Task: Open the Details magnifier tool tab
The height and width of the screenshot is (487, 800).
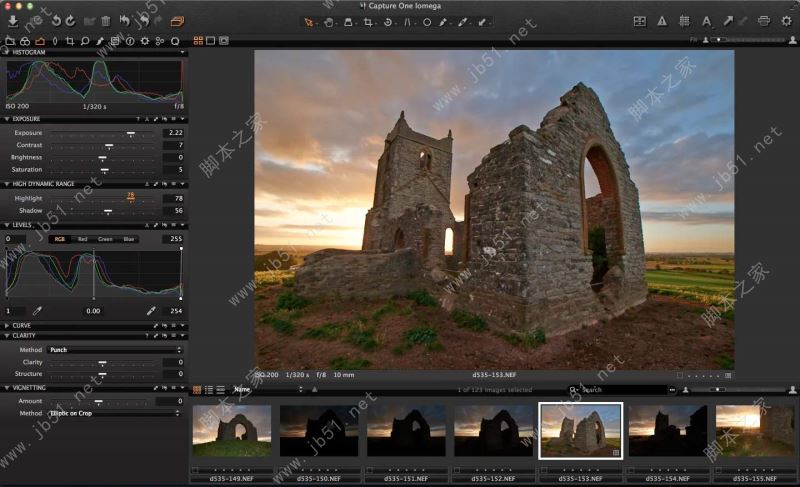Action: coord(85,41)
